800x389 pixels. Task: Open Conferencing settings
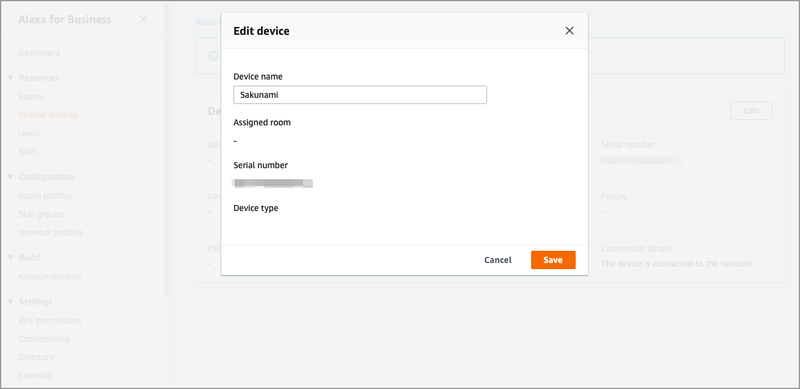pyautogui.click(x=44, y=338)
